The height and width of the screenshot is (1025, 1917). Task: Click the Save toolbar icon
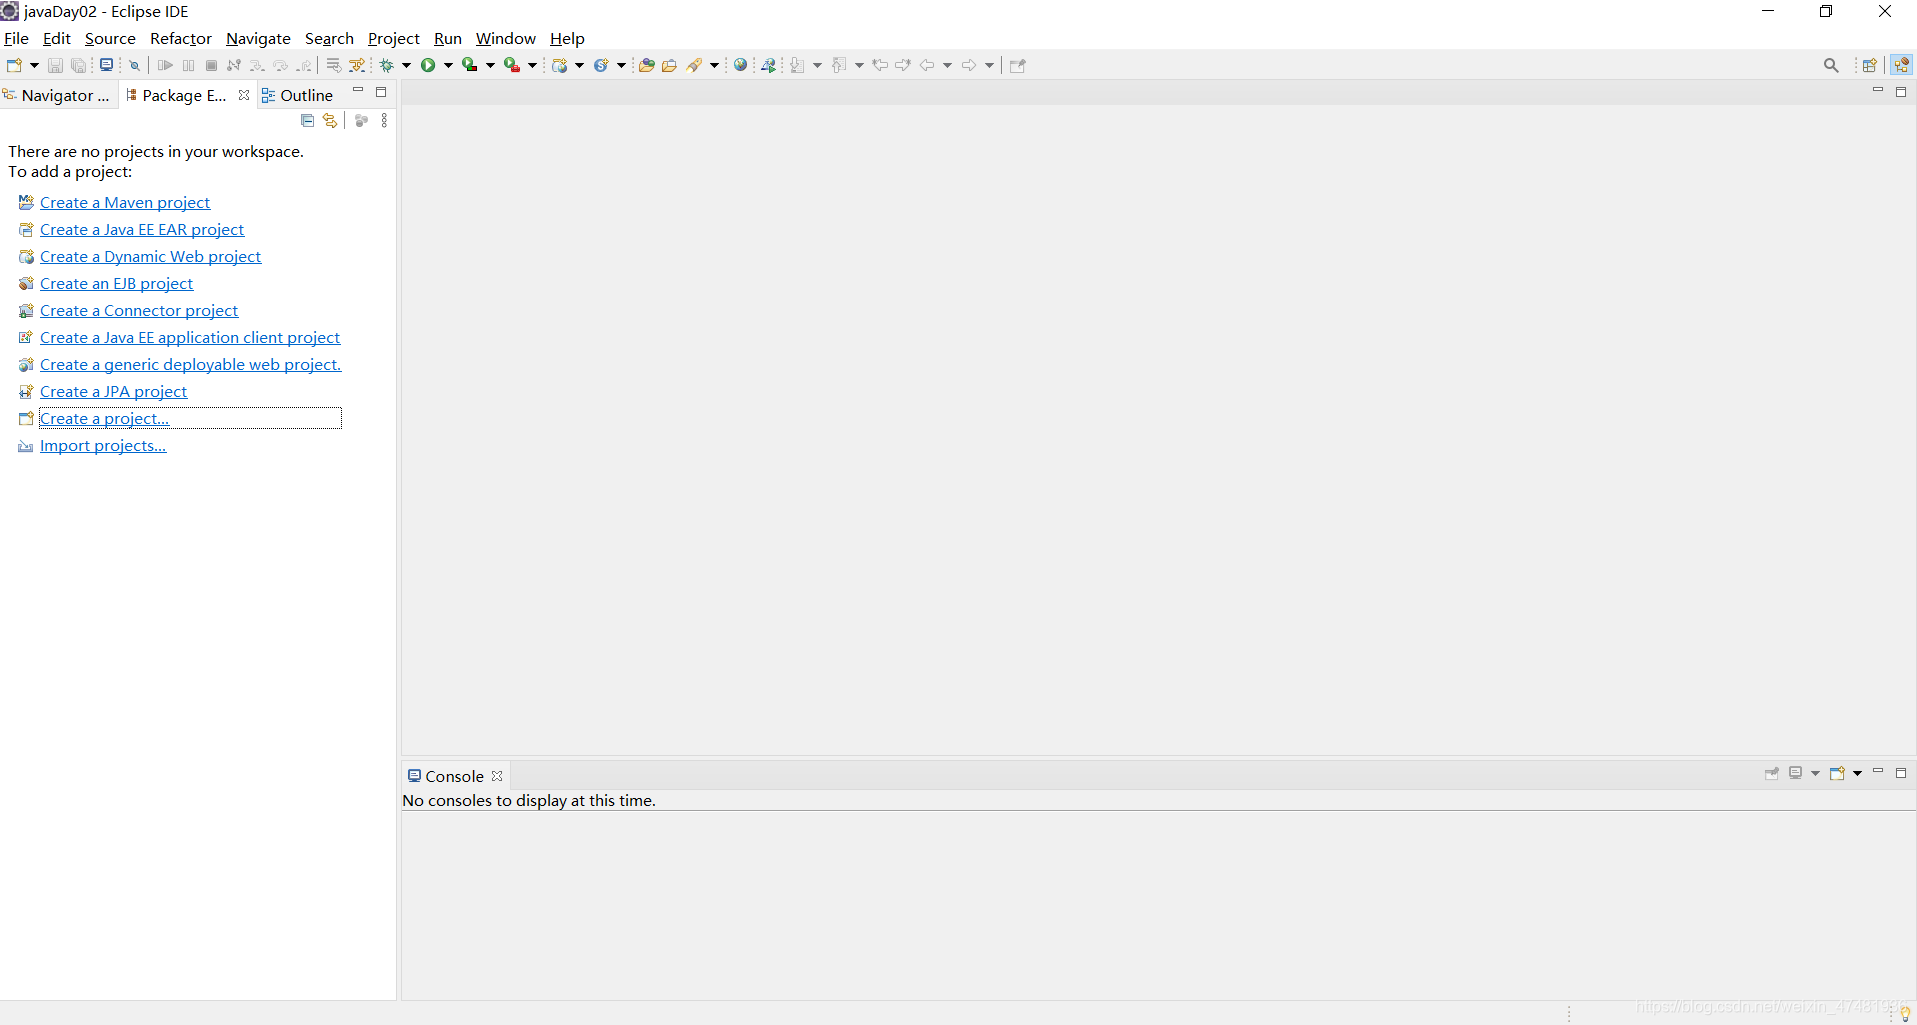click(56, 66)
